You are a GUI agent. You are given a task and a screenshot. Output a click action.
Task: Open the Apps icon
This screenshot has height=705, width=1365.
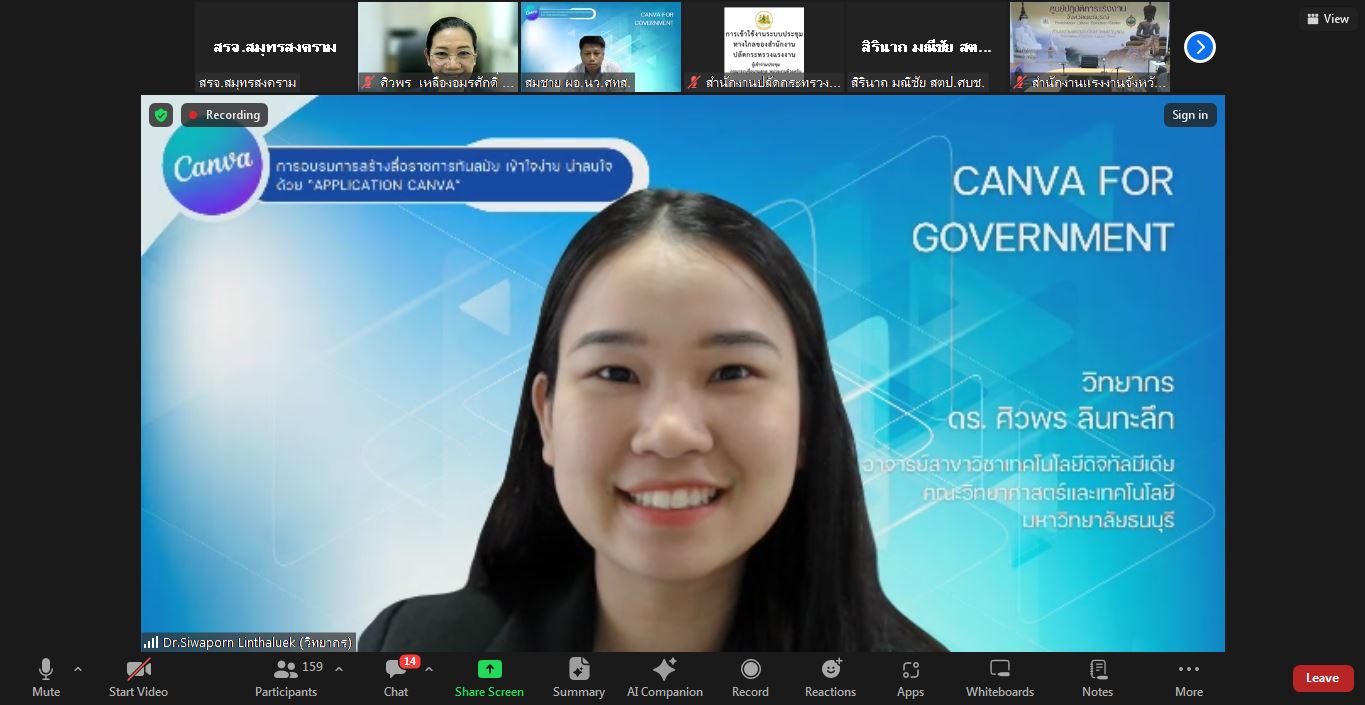[910, 669]
